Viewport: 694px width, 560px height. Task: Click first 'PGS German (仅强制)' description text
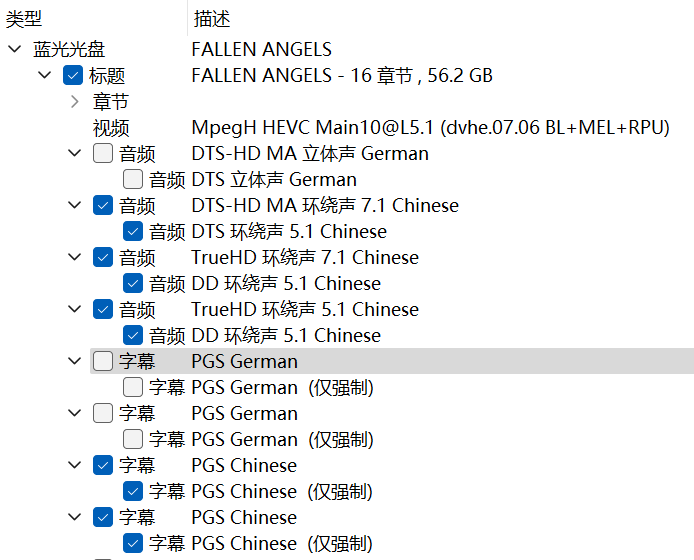pos(282,387)
